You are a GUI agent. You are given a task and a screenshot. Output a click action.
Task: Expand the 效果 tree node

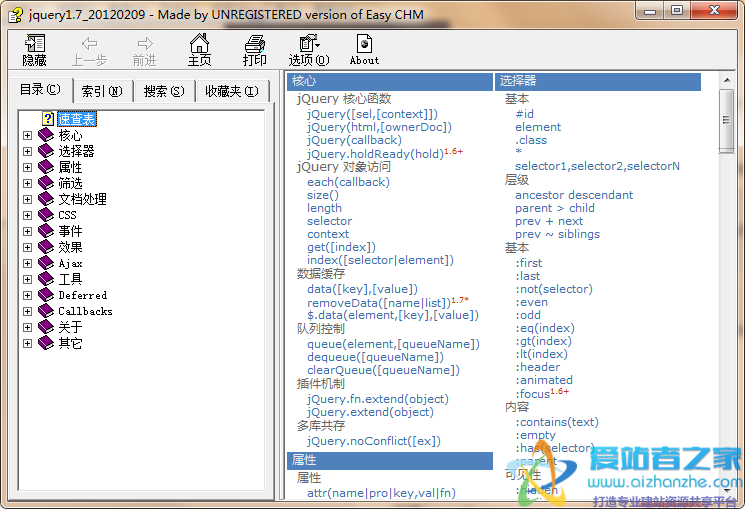(28, 247)
